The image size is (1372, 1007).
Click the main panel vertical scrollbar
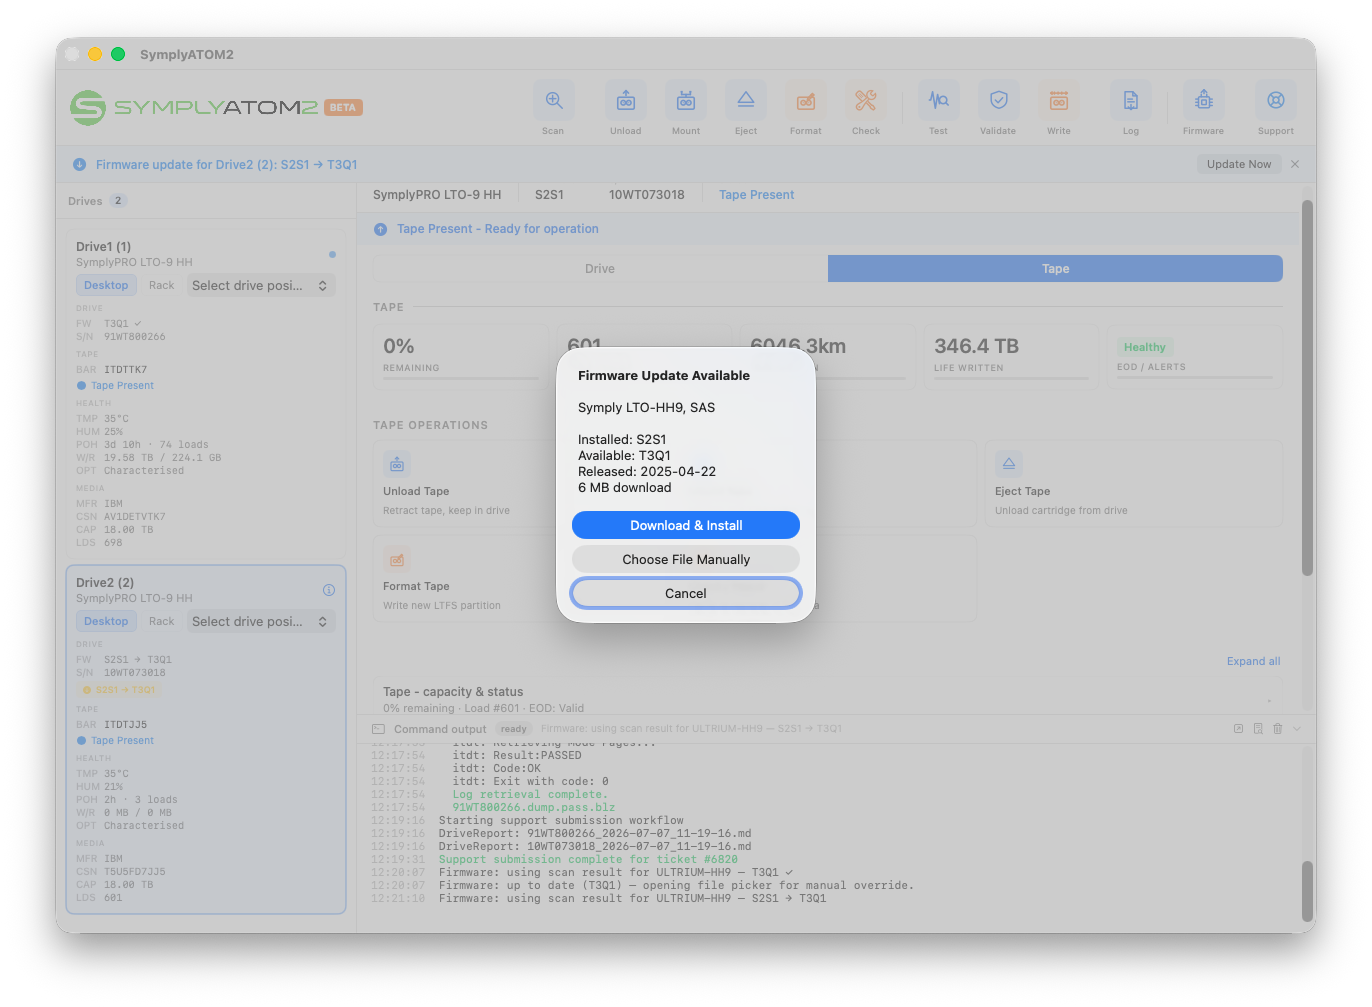click(x=1307, y=388)
